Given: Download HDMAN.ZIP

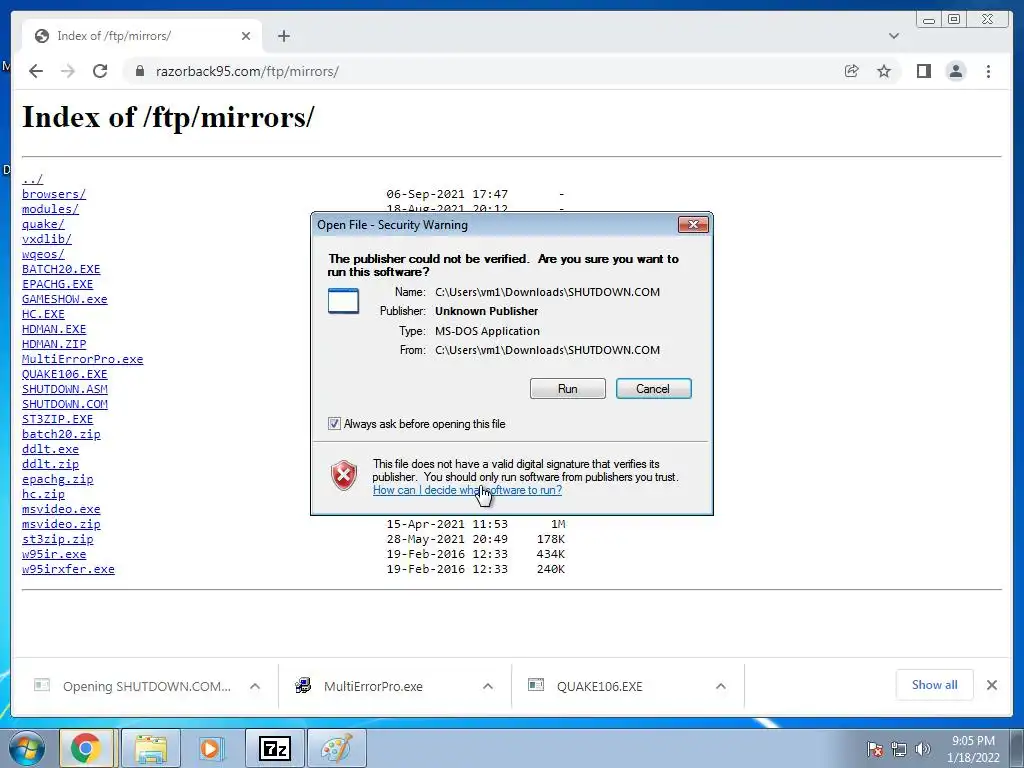Looking at the screenshot, I should 54,344.
